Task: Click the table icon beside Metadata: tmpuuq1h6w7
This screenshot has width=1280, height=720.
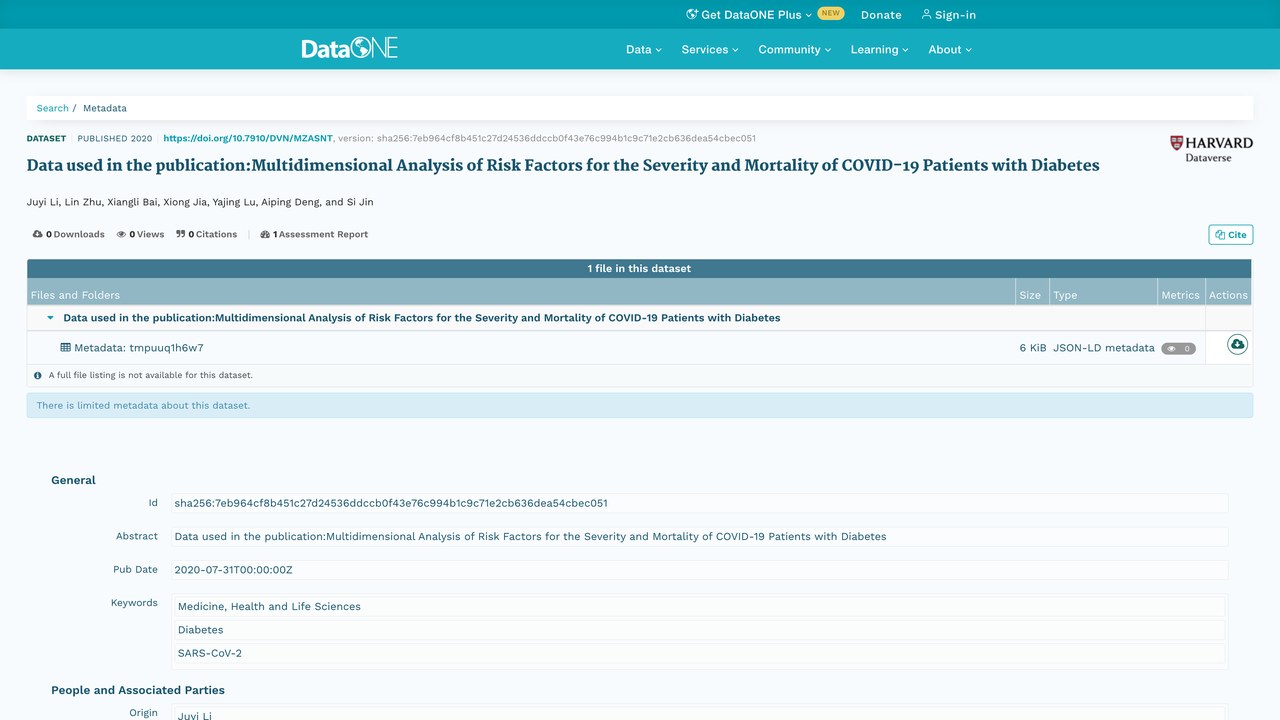Action: click(66, 348)
